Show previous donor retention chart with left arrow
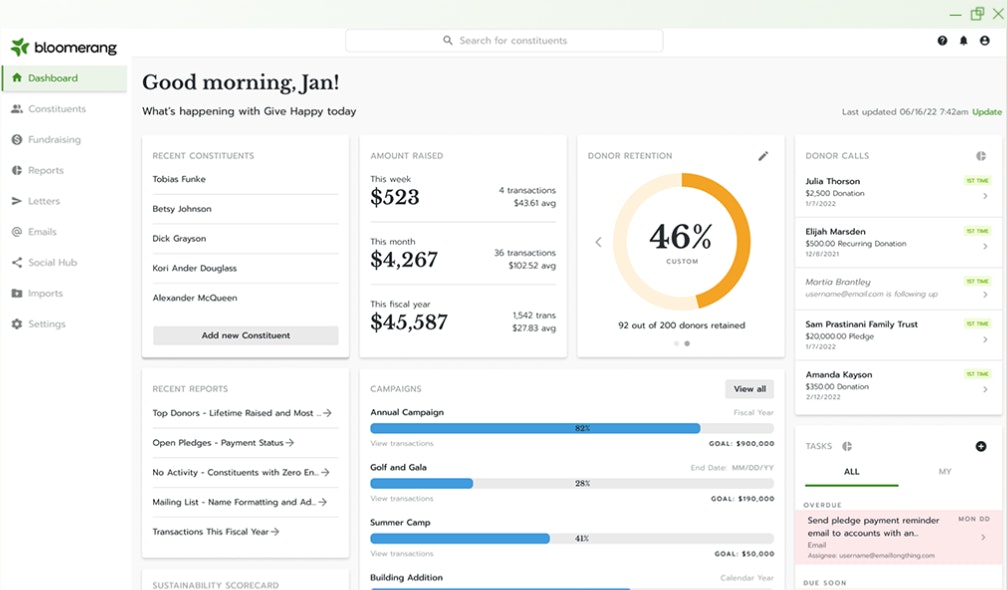1007x590 pixels. tap(598, 242)
